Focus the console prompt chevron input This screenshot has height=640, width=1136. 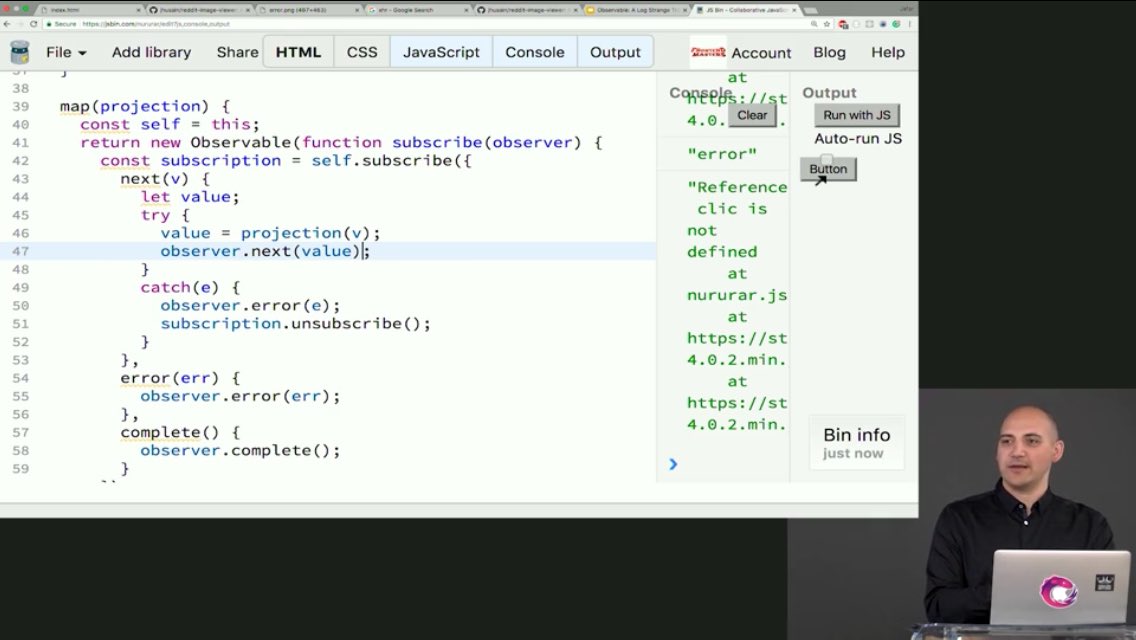tap(673, 464)
